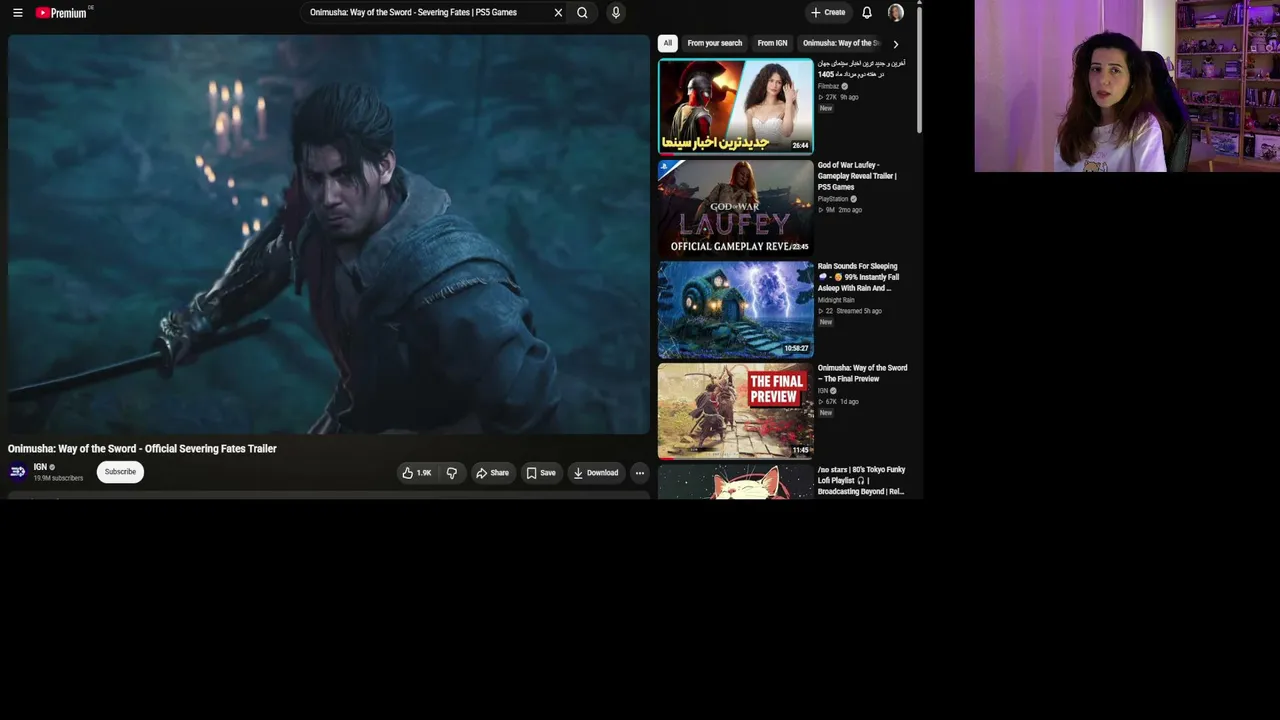This screenshot has width=1280, height=720.
Task: Open more actions three-dot menu
Action: [640, 473]
